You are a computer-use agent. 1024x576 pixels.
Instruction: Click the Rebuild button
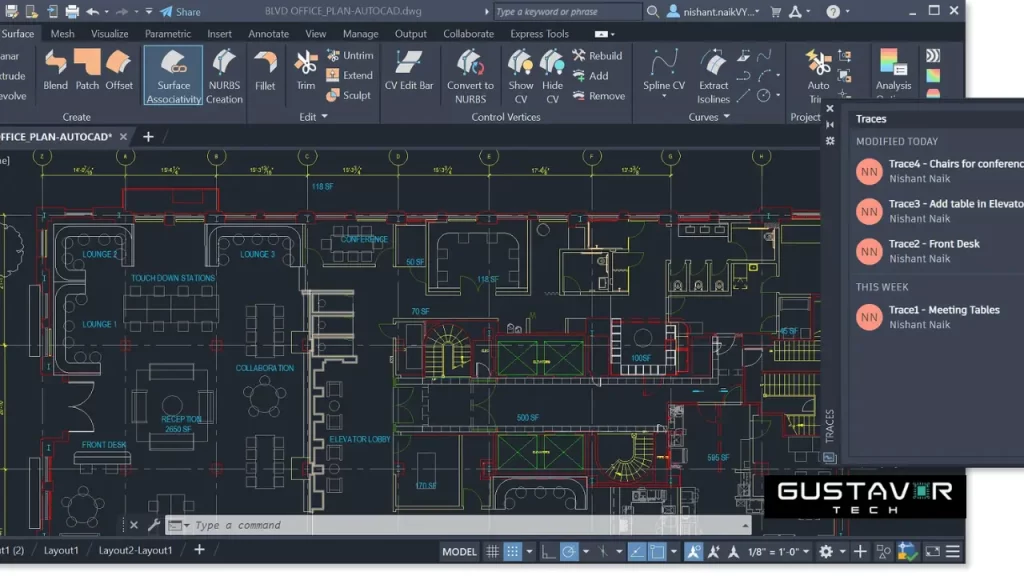click(597, 55)
